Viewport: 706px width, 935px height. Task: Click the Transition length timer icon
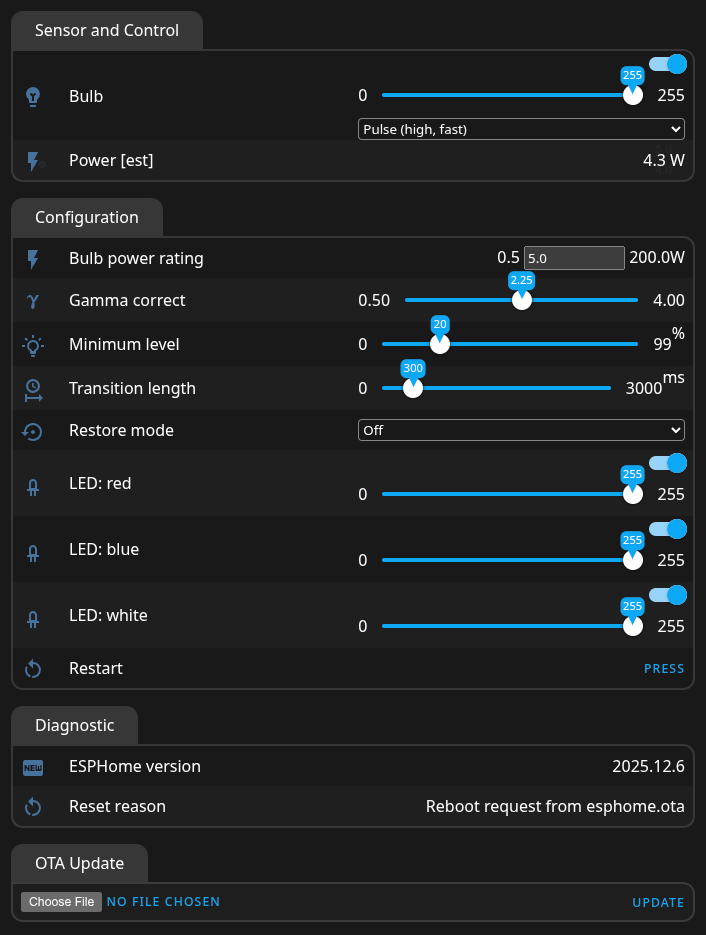tap(33, 389)
